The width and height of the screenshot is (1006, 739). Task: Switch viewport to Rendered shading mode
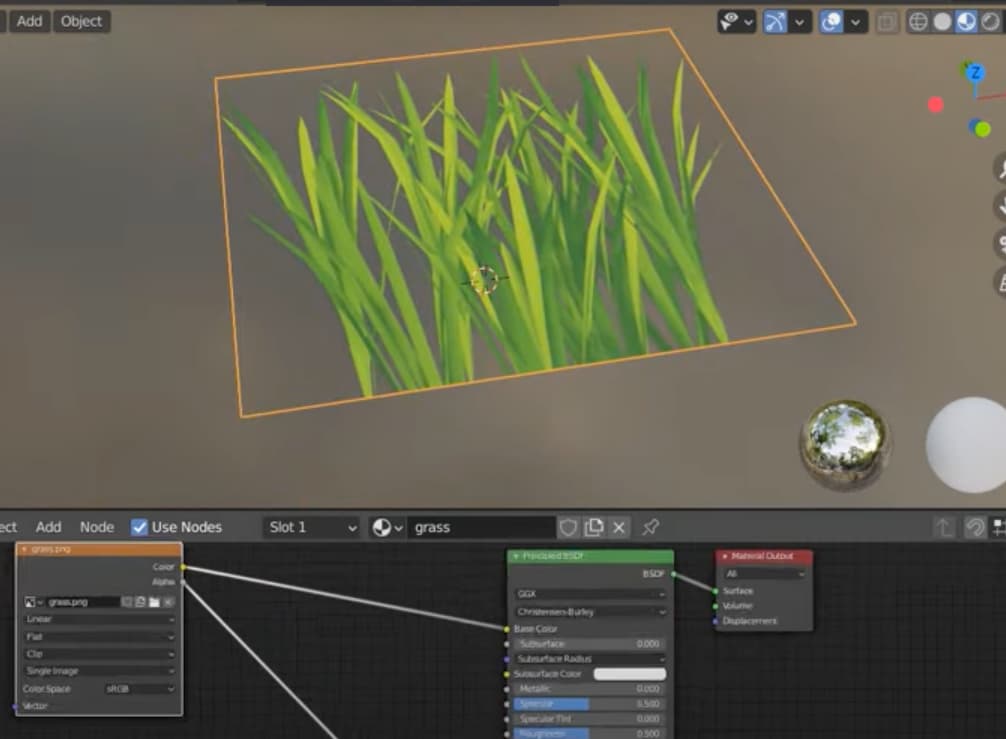pos(992,21)
